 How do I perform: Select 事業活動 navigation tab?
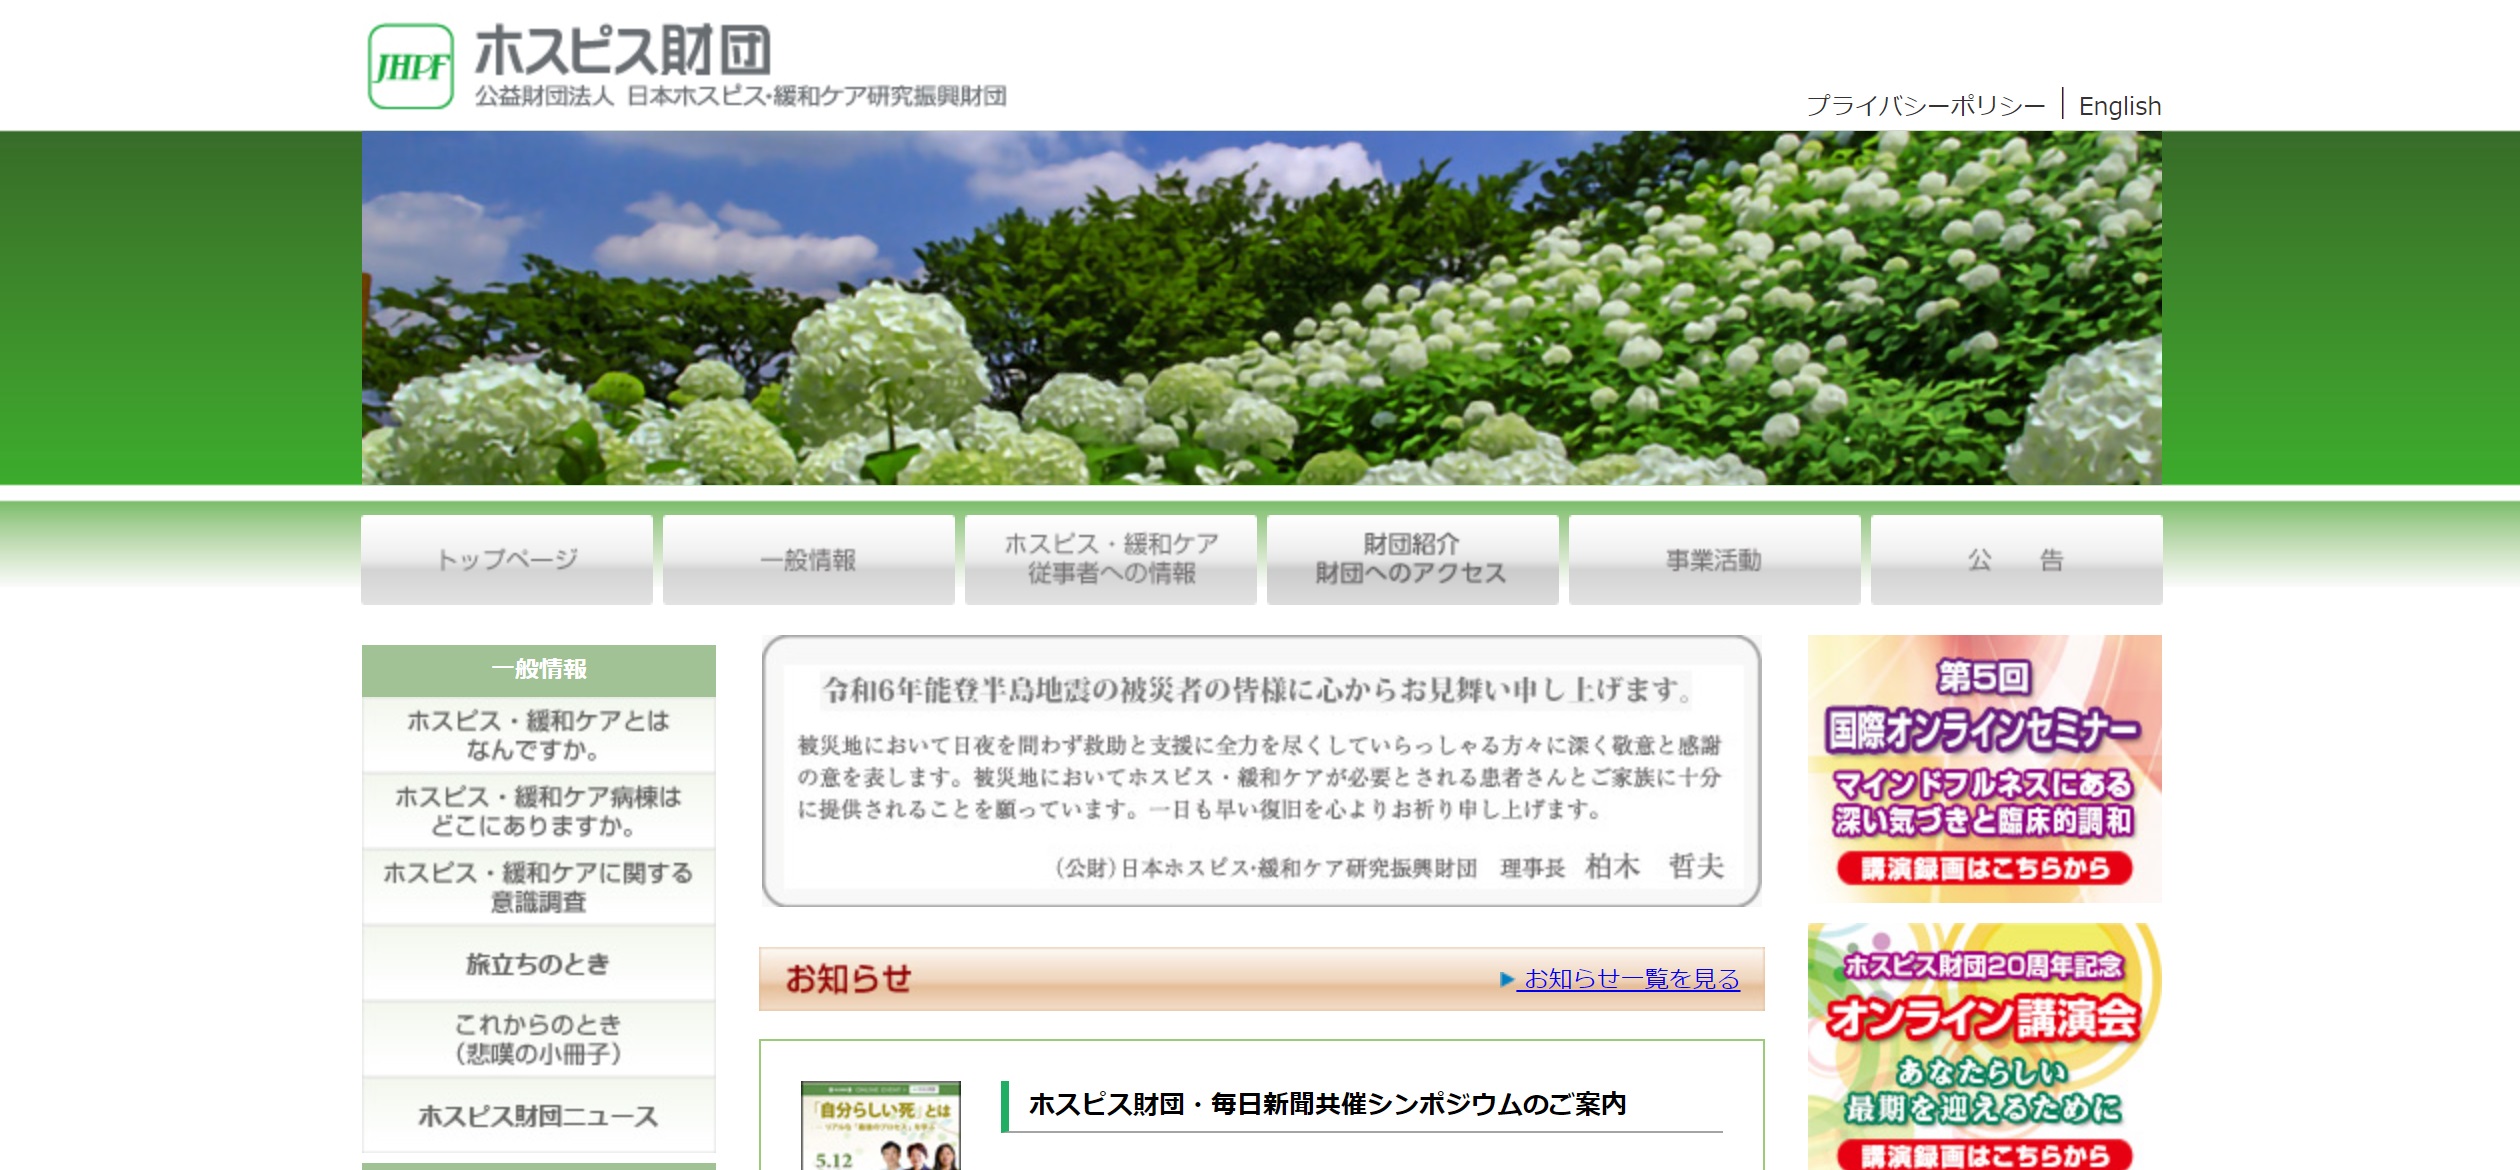pos(1714,560)
